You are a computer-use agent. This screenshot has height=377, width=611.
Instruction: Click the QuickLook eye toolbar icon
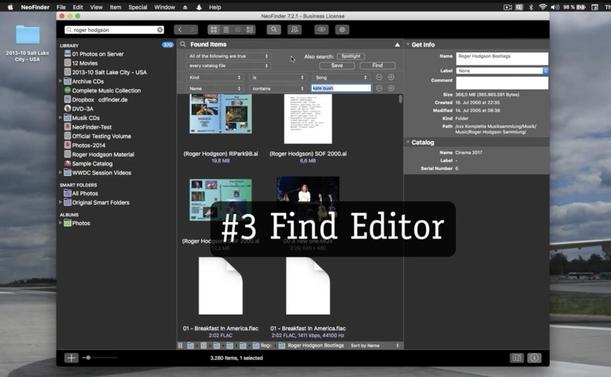(321, 30)
